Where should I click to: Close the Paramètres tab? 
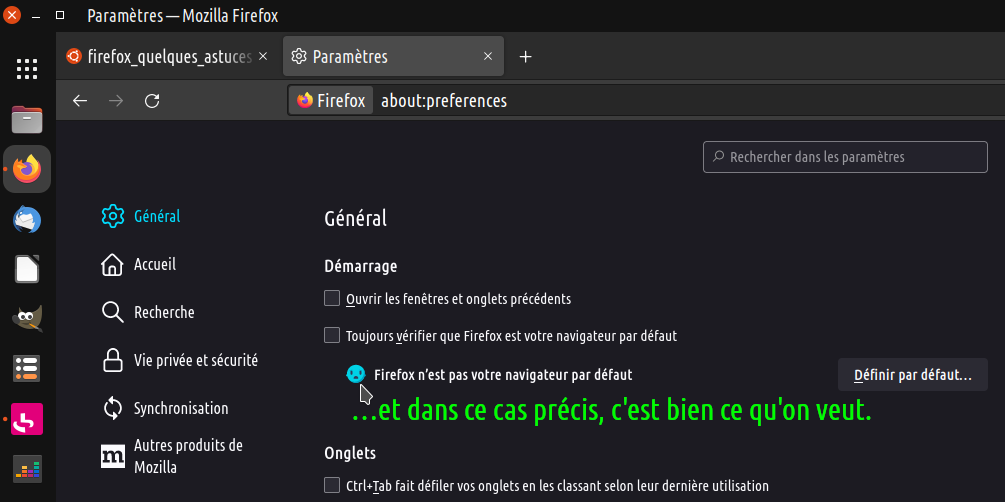488,56
